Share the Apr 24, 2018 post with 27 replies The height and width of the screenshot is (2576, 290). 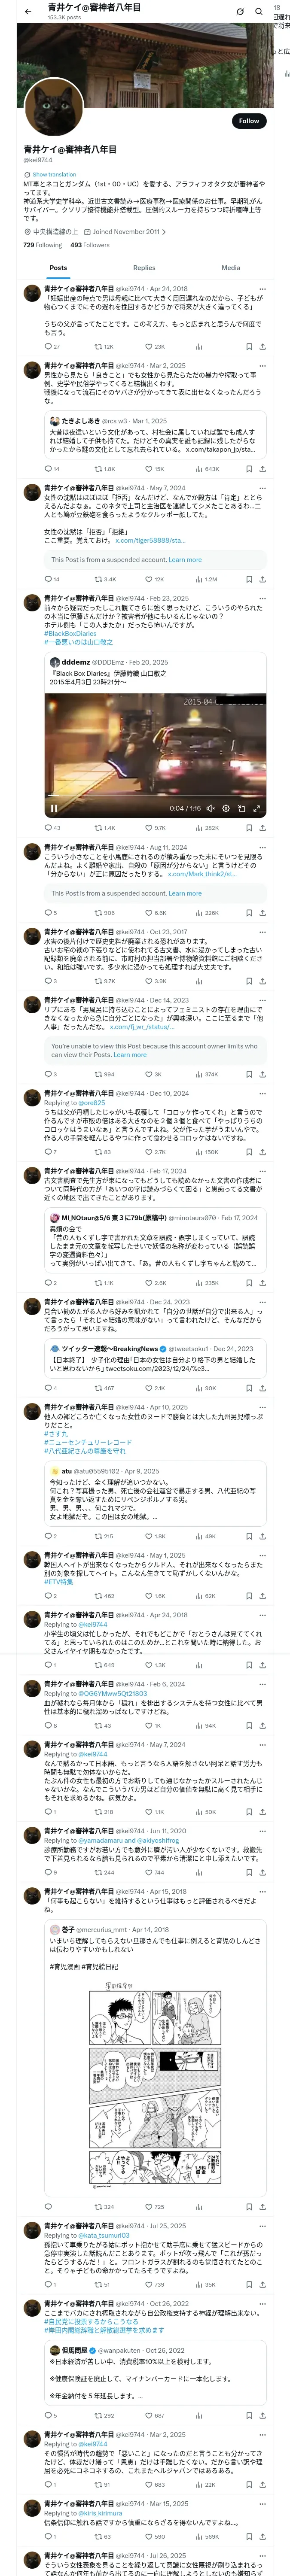[x=262, y=346]
